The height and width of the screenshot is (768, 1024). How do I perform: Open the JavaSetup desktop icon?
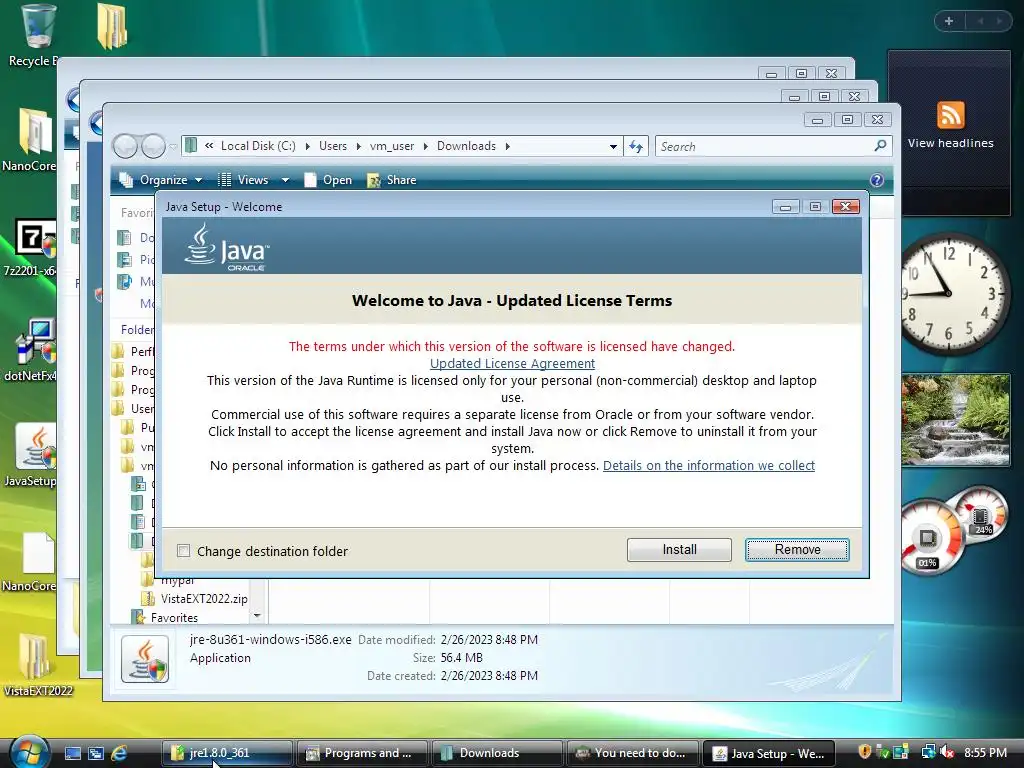31,455
